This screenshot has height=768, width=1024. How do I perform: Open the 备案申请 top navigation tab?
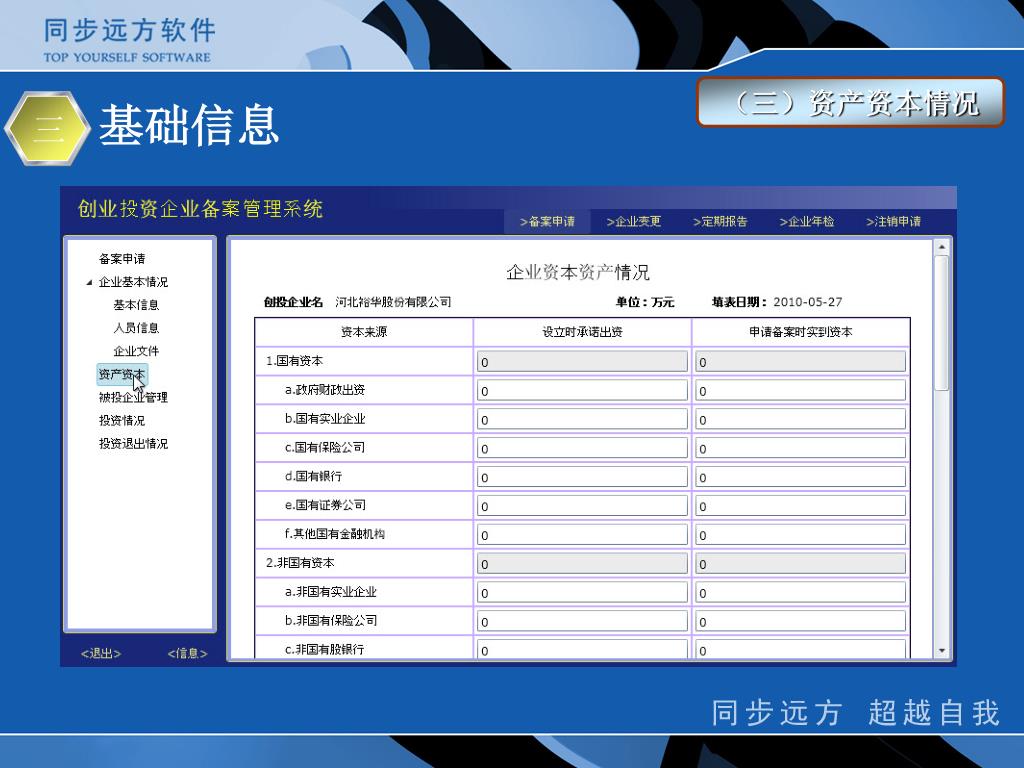pyautogui.click(x=547, y=222)
